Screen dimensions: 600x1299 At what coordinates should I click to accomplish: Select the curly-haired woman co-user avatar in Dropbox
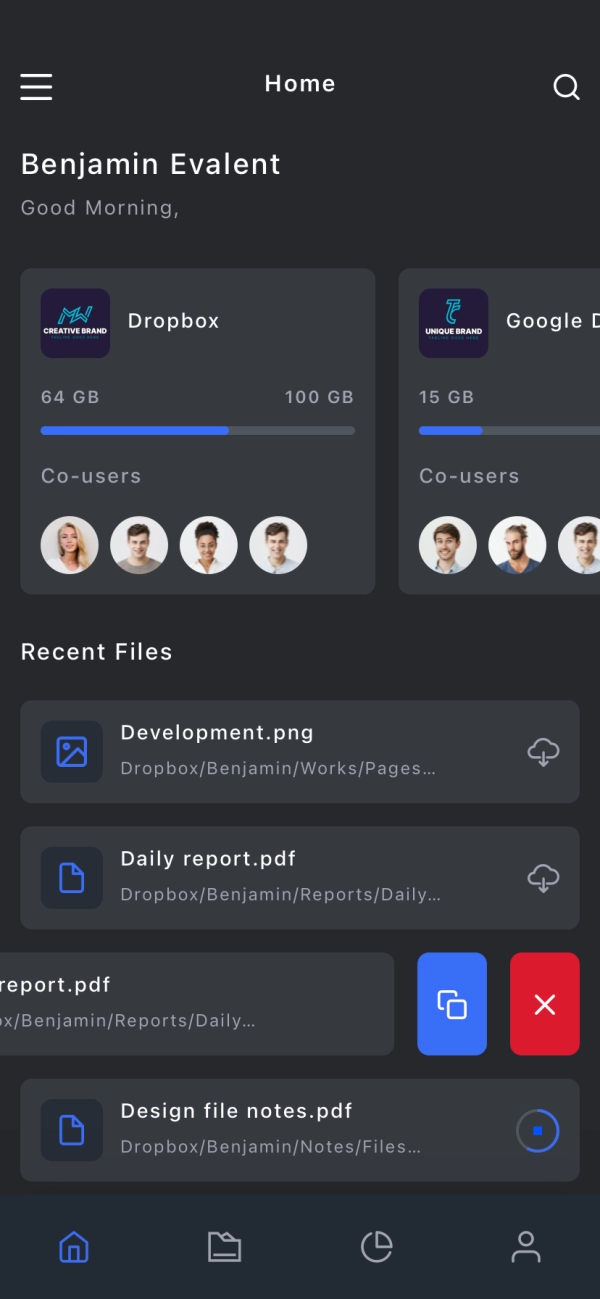tap(209, 545)
